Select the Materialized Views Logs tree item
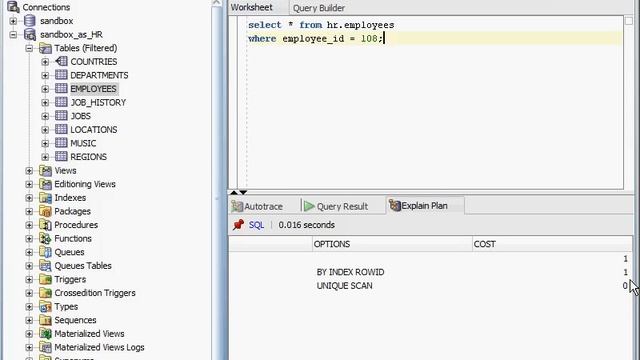This screenshot has width=640, height=360. [99, 347]
